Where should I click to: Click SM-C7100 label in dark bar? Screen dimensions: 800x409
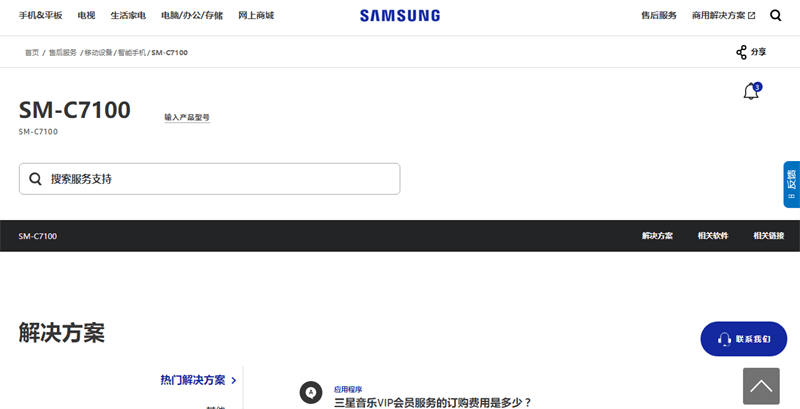coord(38,236)
